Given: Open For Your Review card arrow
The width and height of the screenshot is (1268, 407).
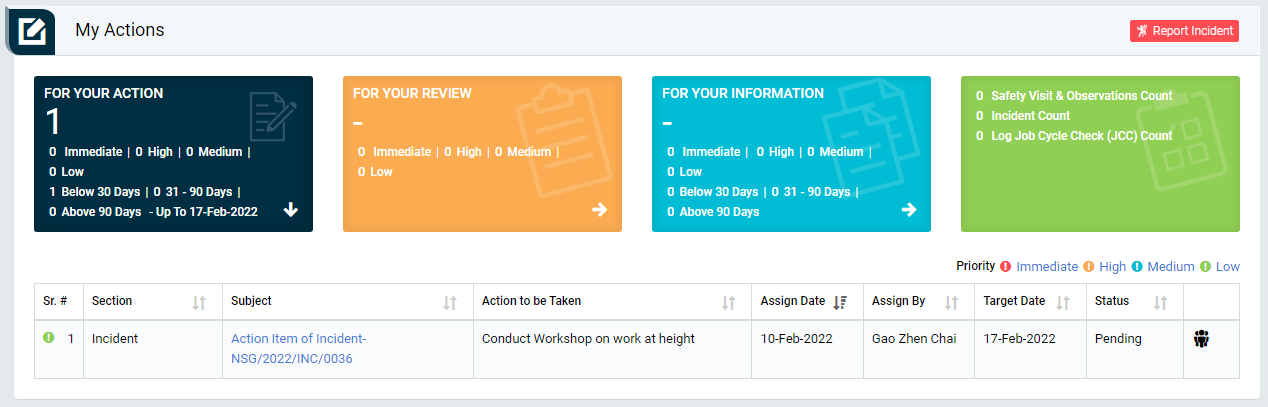Looking at the screenshot, I should (x=600, y=210).
